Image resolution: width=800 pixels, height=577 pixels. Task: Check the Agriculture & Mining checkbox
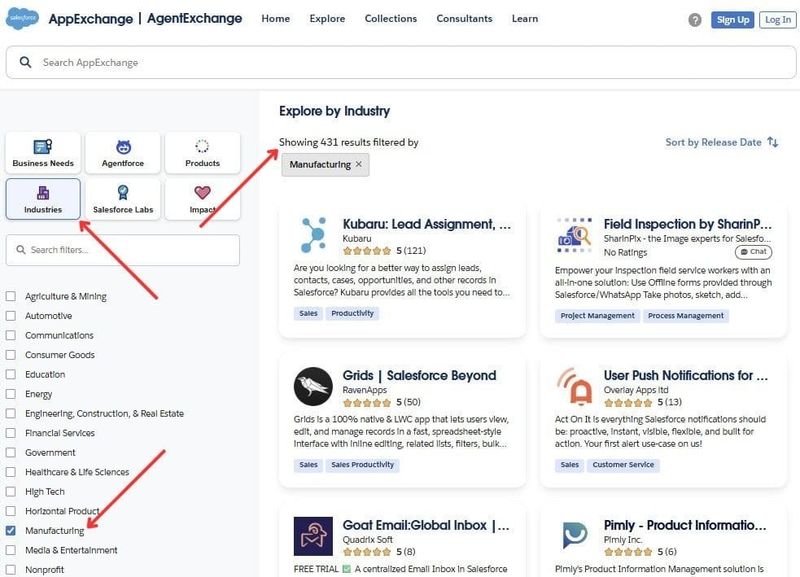[x=11, y=296]
